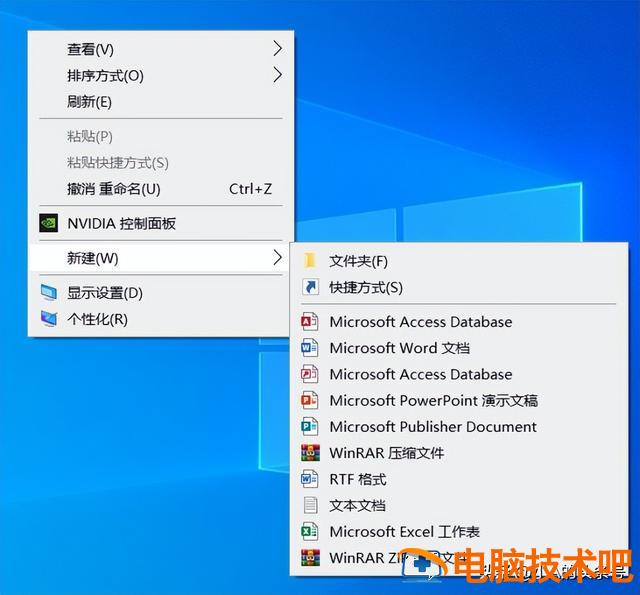Select Microsoft Publisher Document
Viewport: 640px width, 595px height.
(x=459, y=426)
